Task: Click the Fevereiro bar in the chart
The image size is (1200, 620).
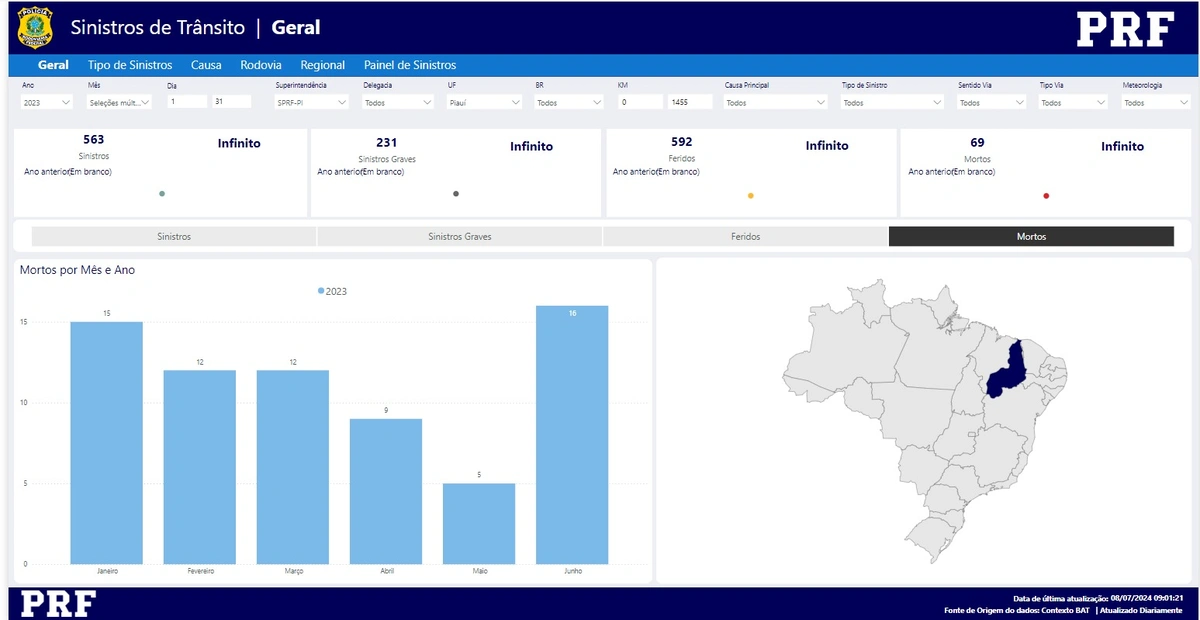Action: pos(200,467)
